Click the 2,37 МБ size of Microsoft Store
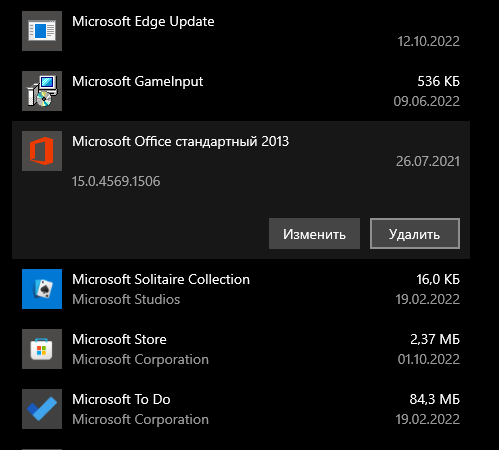Viewport: 499px width, 450px height. [x=435, y=339]
